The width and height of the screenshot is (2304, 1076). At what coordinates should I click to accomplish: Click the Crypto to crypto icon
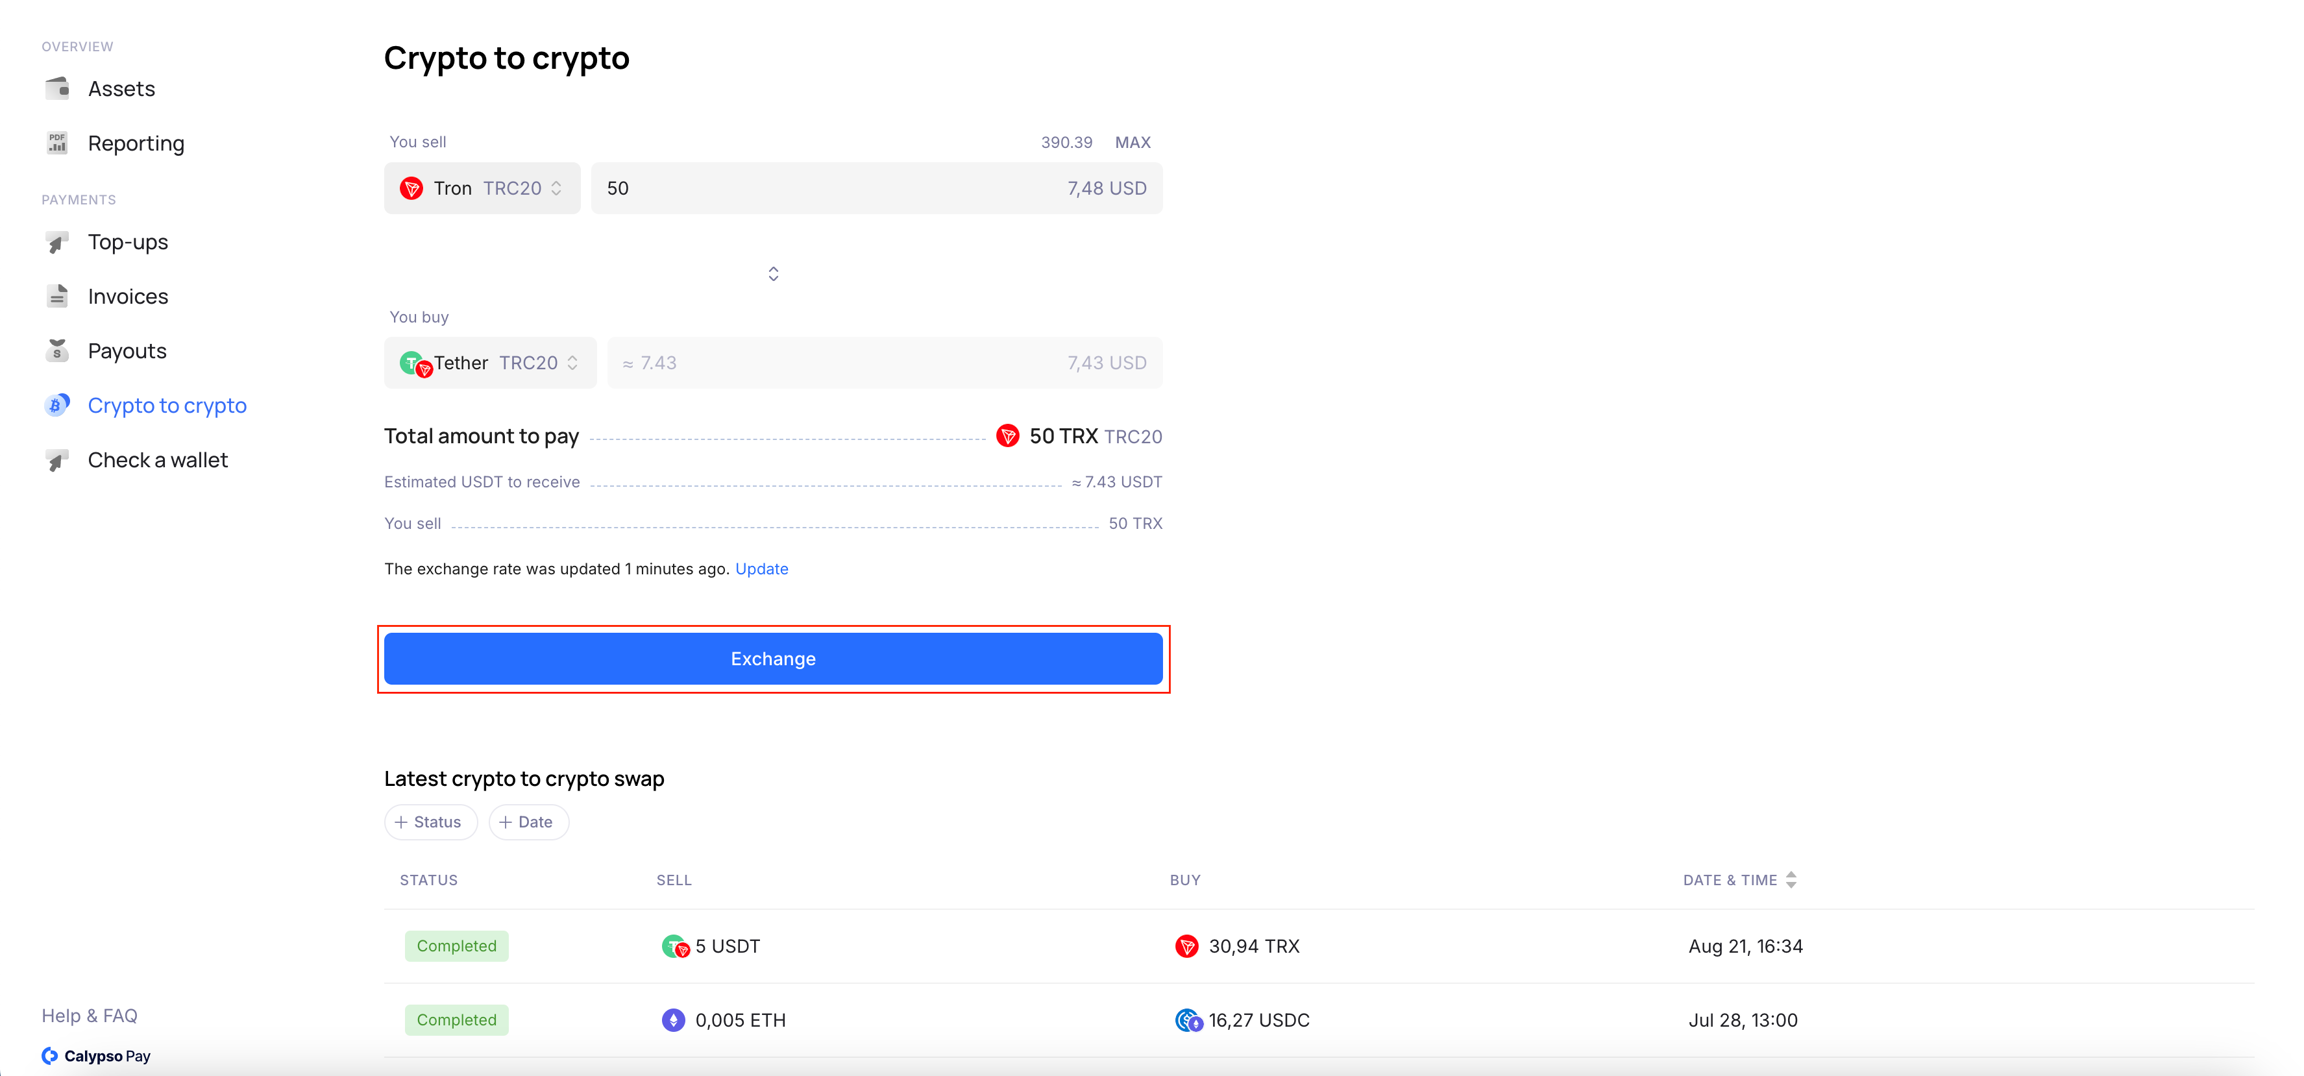click(57, 405)
